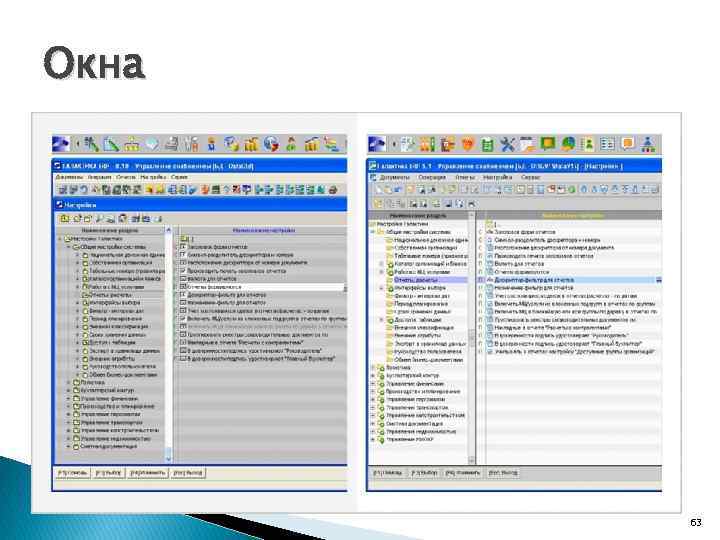Click right window tree scrollbar down arrow
Image resolution: width=720 pixels, height=540 pixels.
pos(472,460)
